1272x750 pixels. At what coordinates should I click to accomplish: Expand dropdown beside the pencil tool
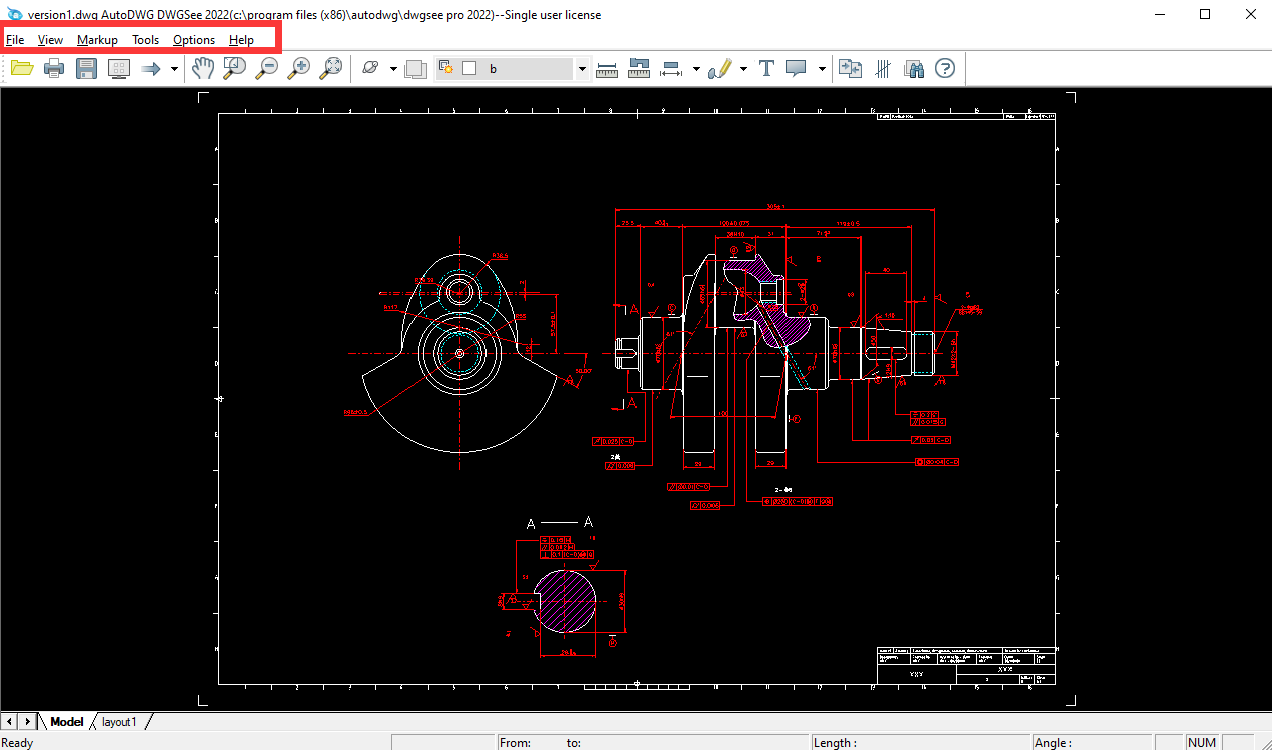pyautogui.click(x=743, y=69)
